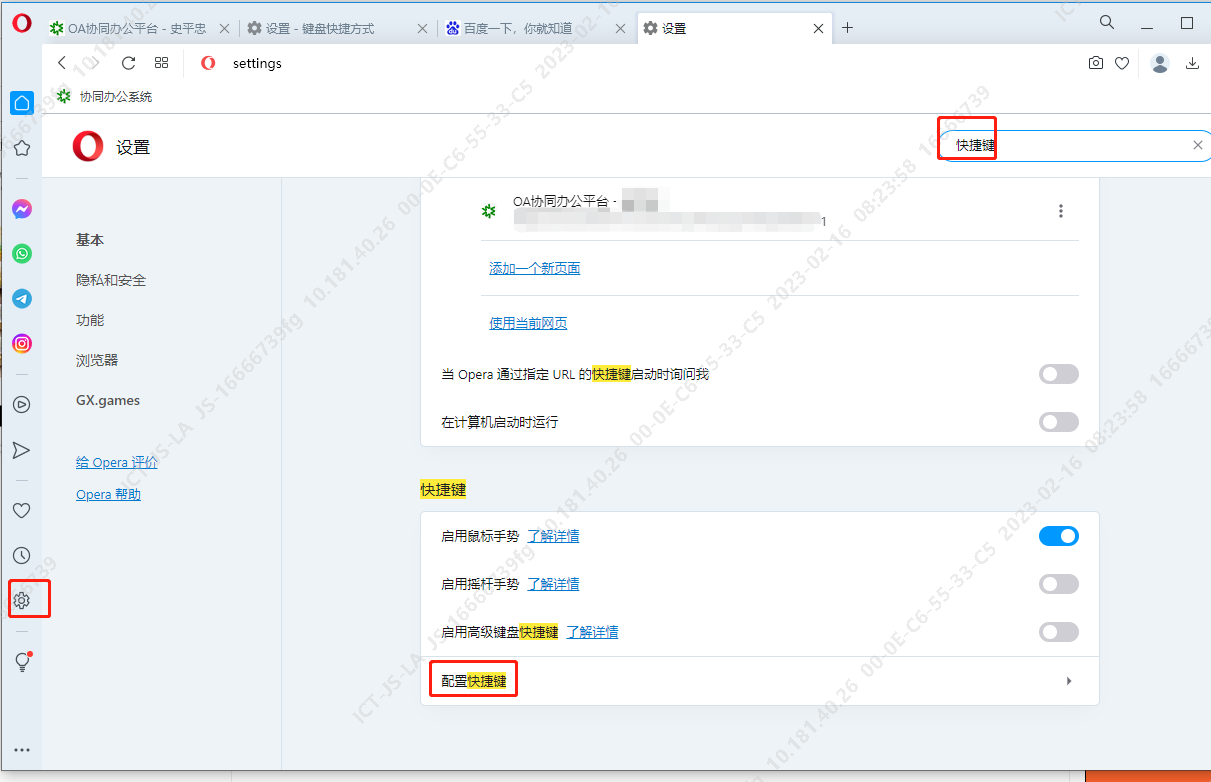Open the sidebar heart pinboards icon
The image size is (1211, 782).
click(x=21, y=510)
